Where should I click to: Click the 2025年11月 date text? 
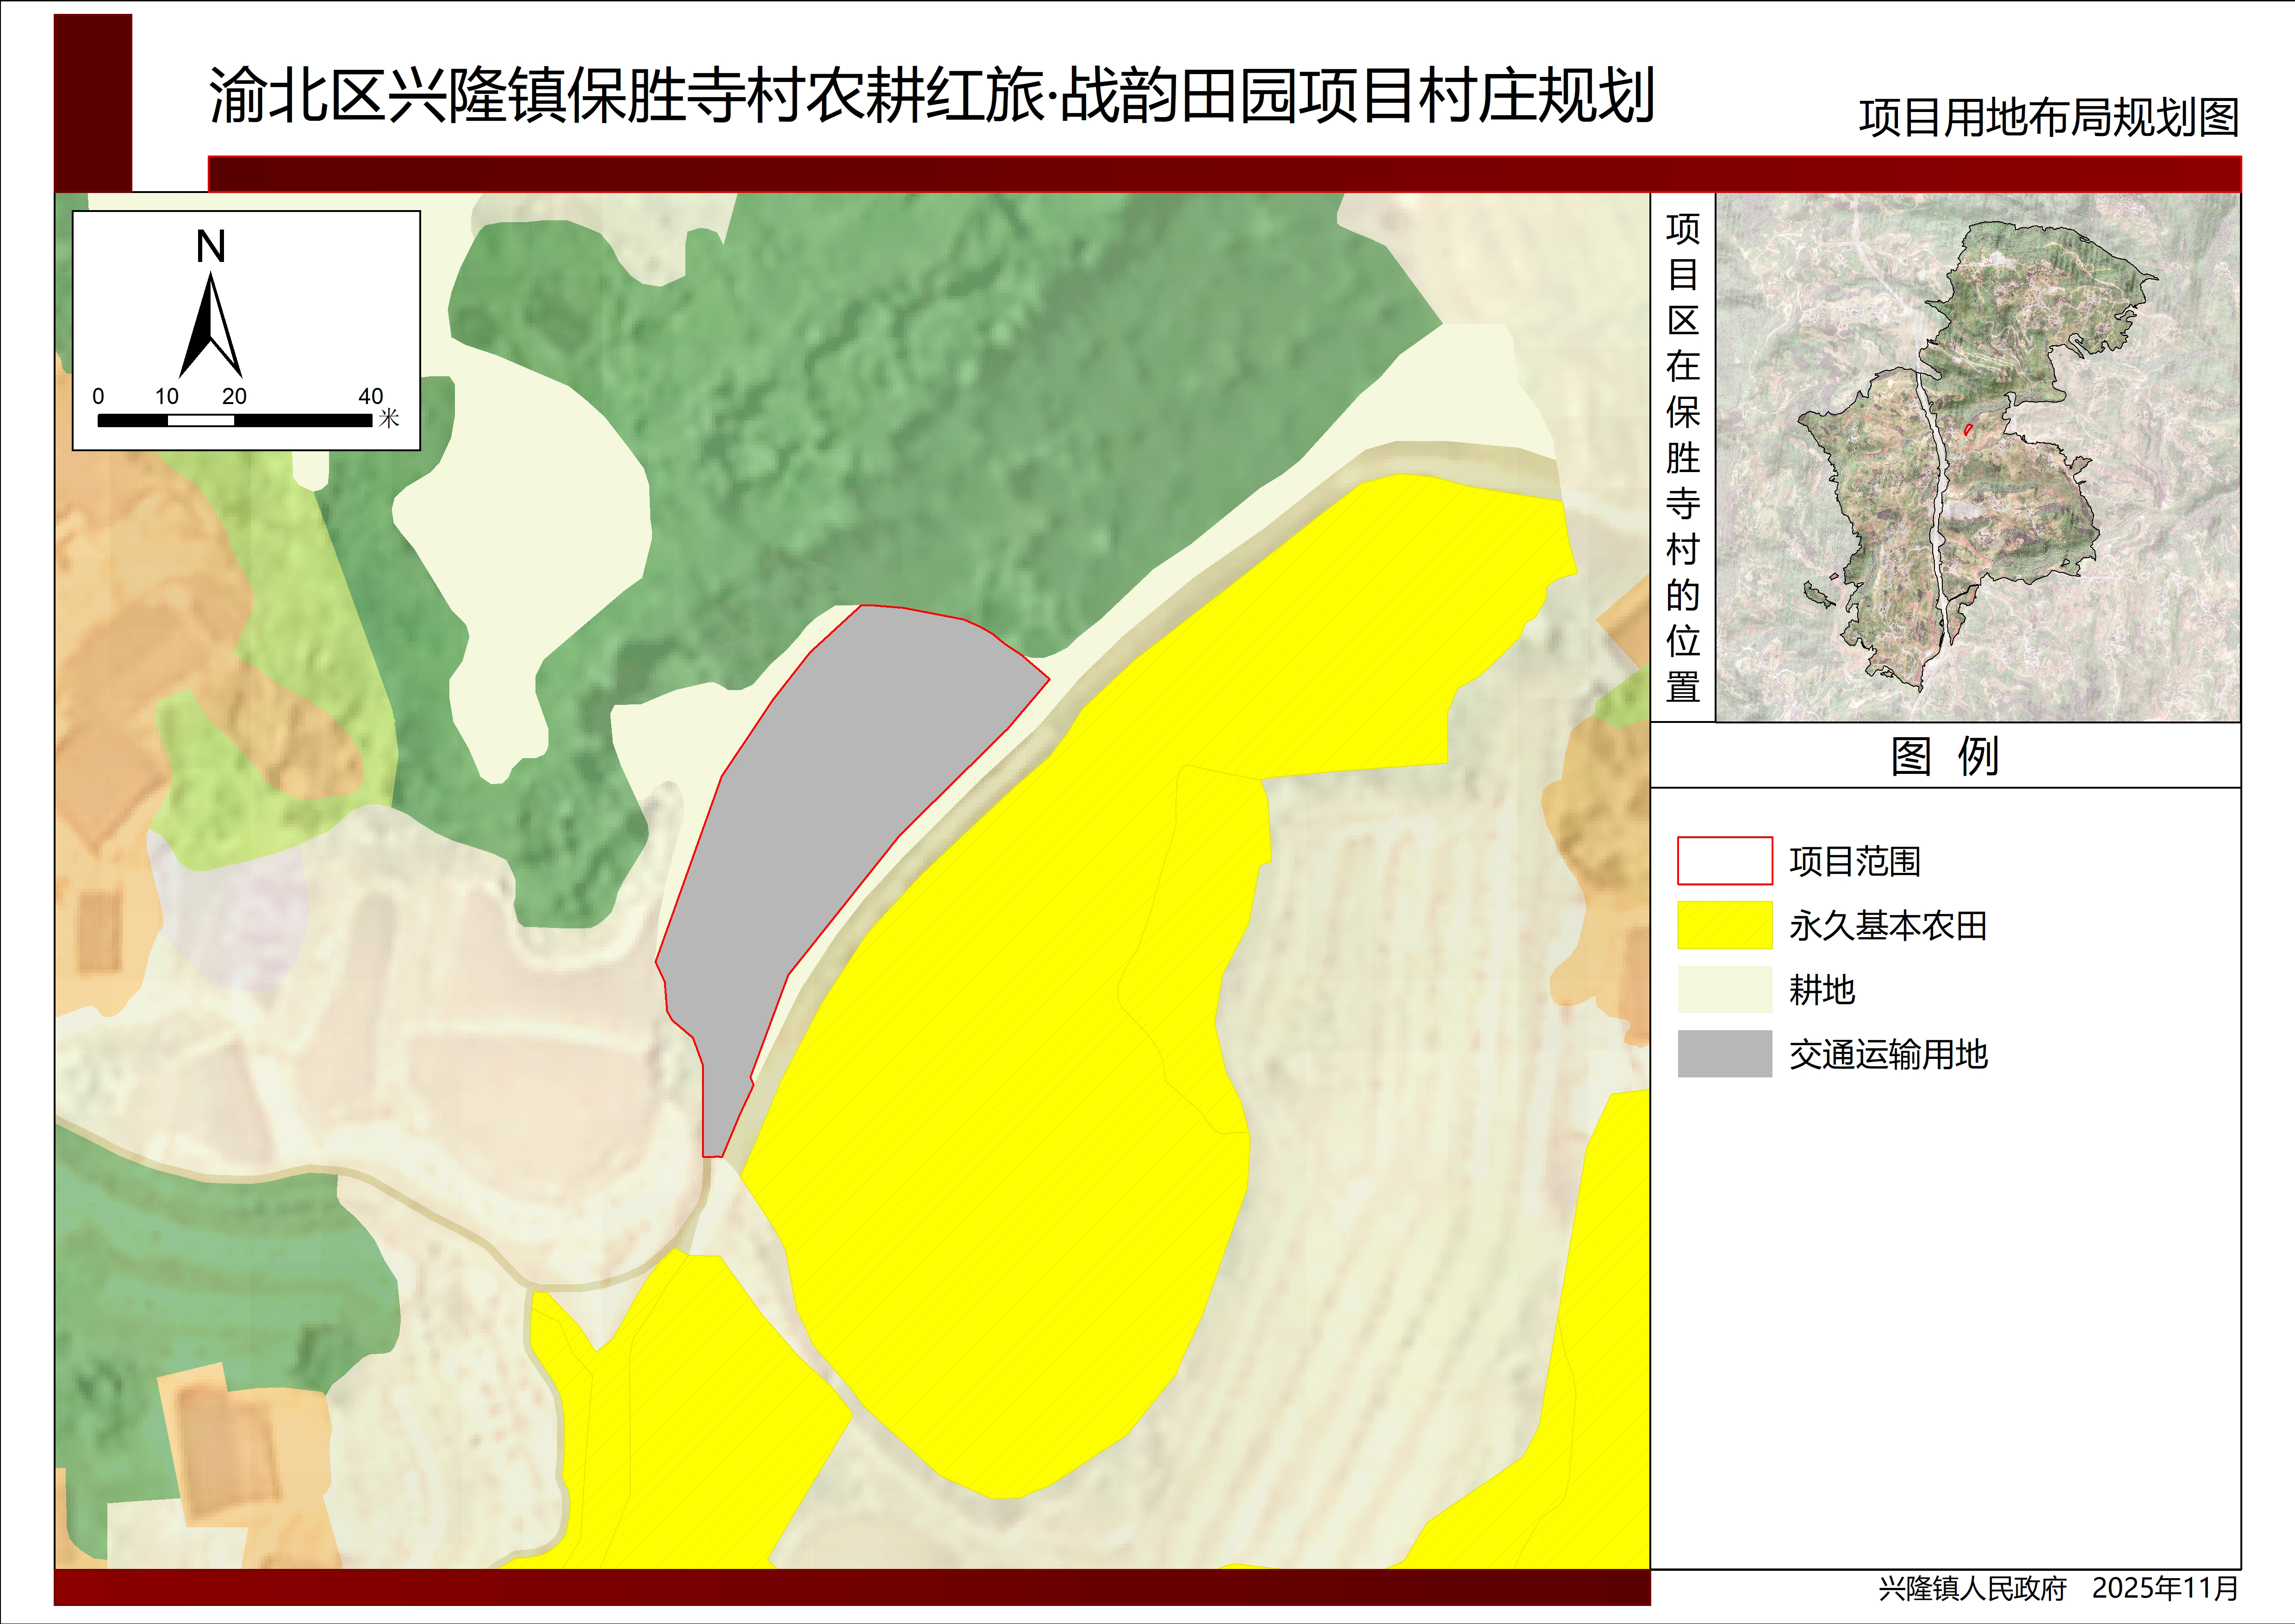2164,1589
